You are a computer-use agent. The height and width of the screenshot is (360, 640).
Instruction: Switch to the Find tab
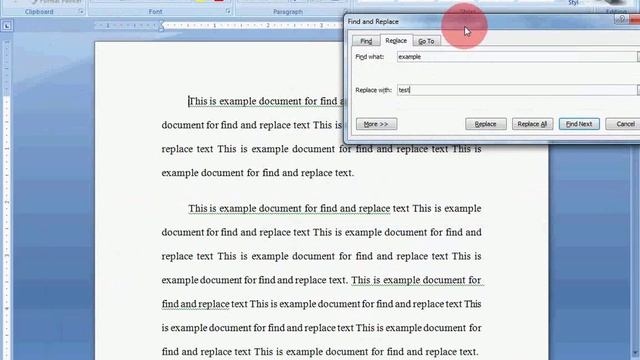tap(366, 41)
